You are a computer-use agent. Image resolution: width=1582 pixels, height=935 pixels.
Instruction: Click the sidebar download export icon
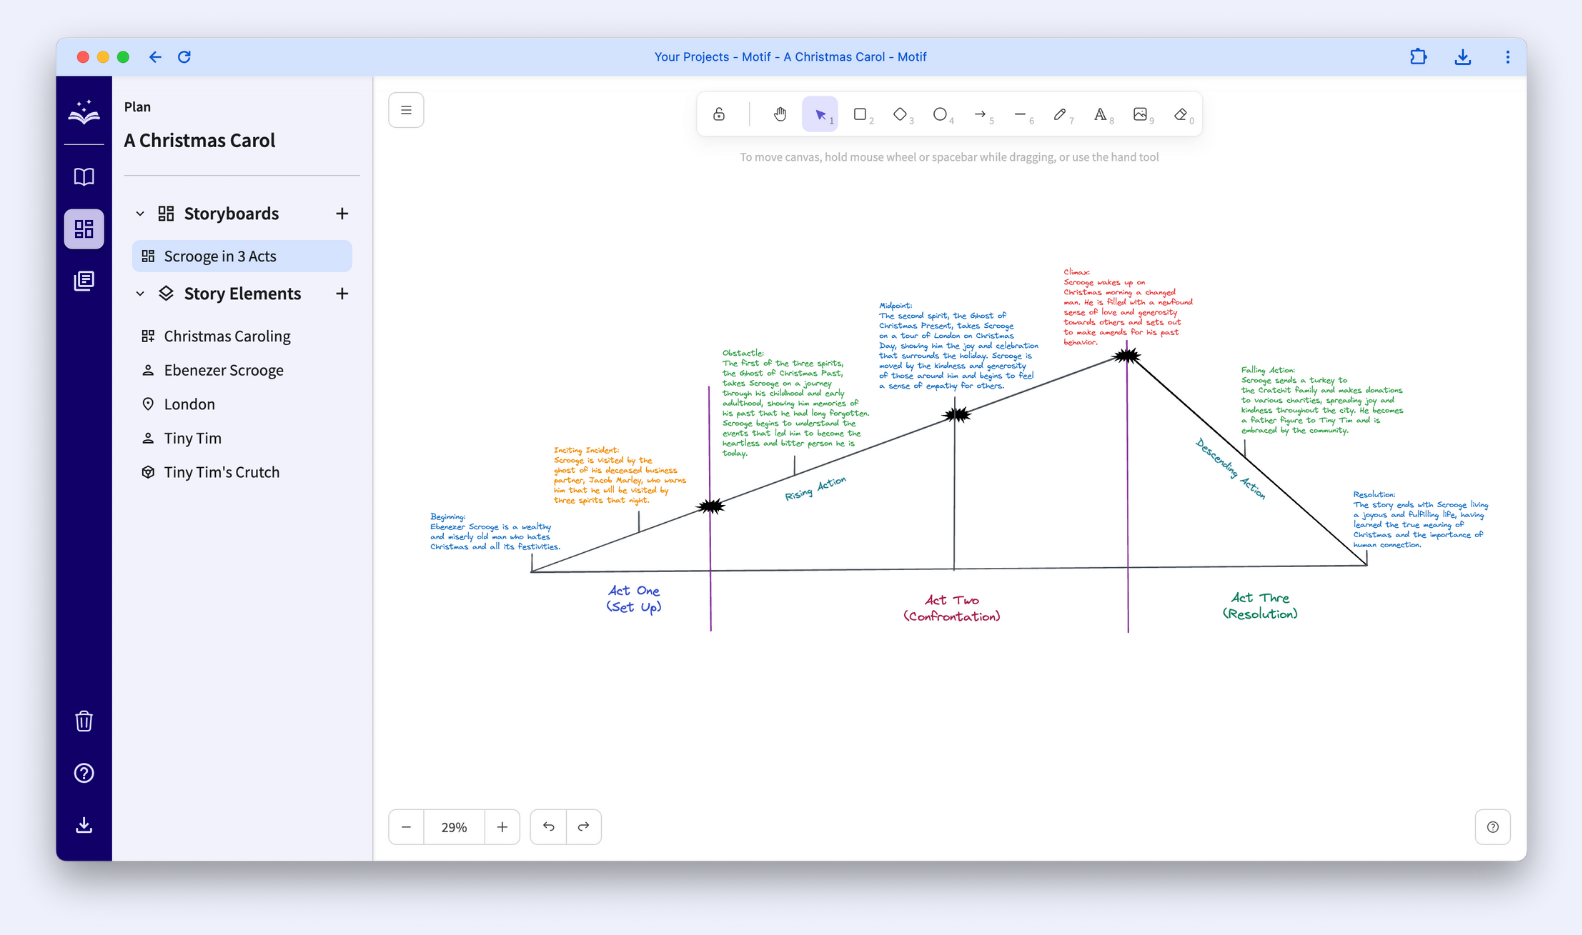coord(84,825)
